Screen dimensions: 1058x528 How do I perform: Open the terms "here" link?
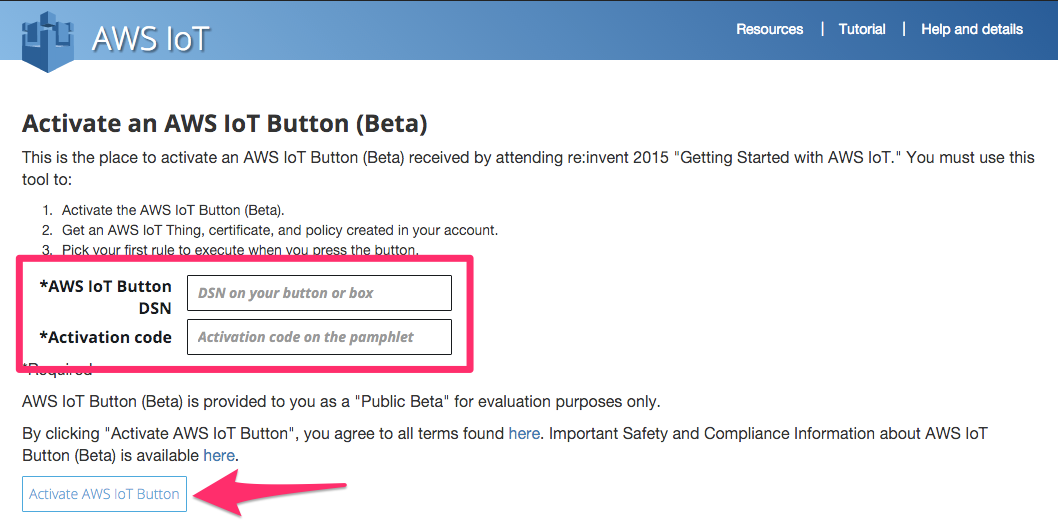click(524, 433)
